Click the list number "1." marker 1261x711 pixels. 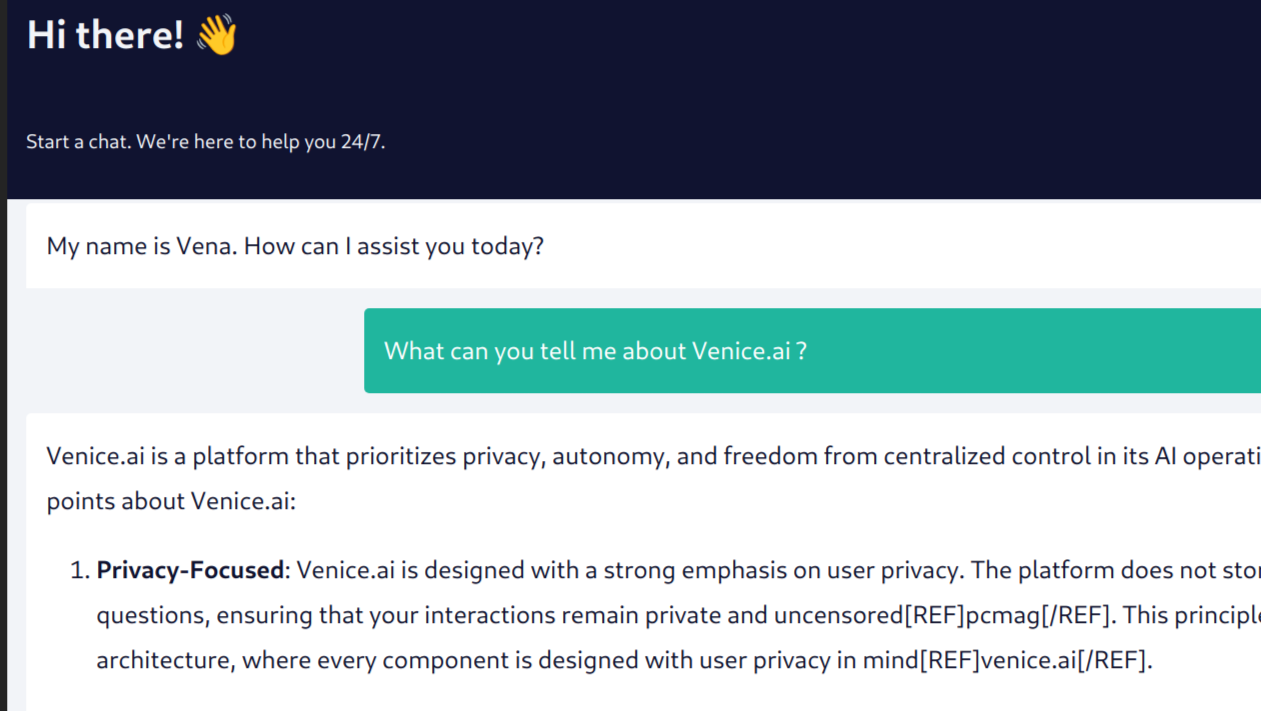coord(80,570)
